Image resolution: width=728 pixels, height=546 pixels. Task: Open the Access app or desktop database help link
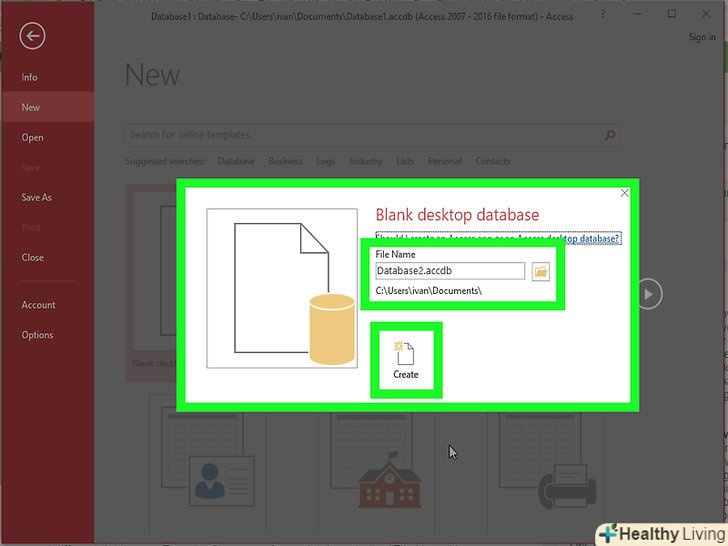[497, 238]
